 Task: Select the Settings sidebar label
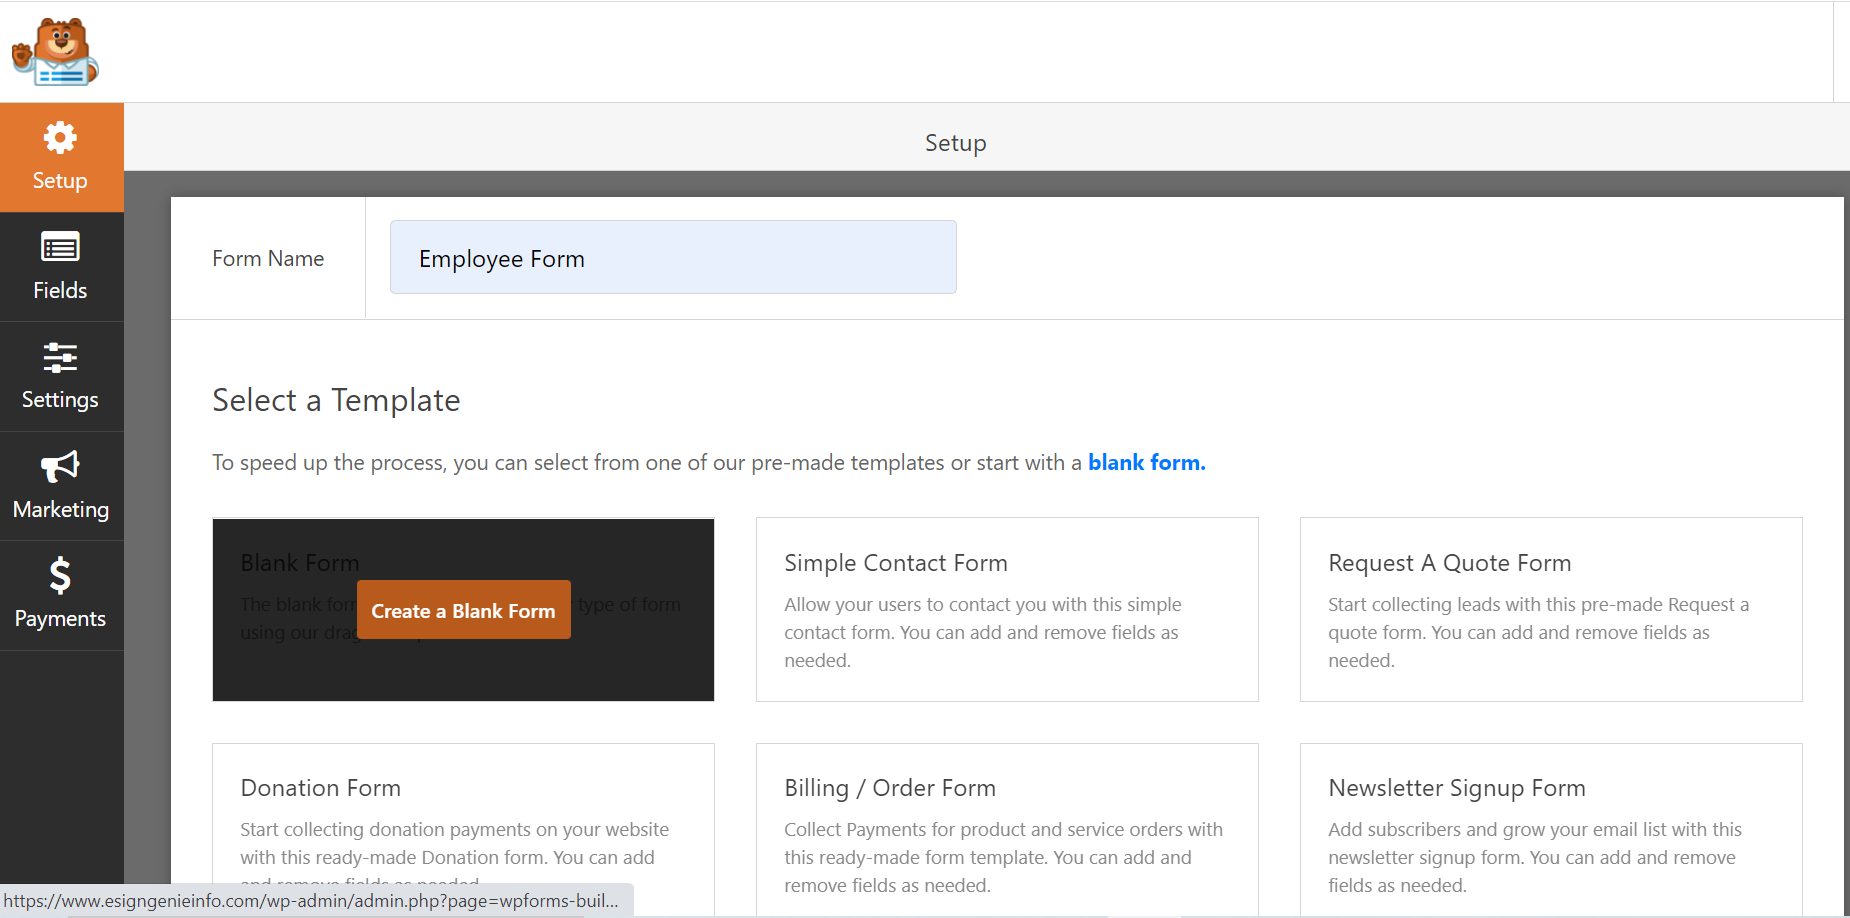point(60,400)
